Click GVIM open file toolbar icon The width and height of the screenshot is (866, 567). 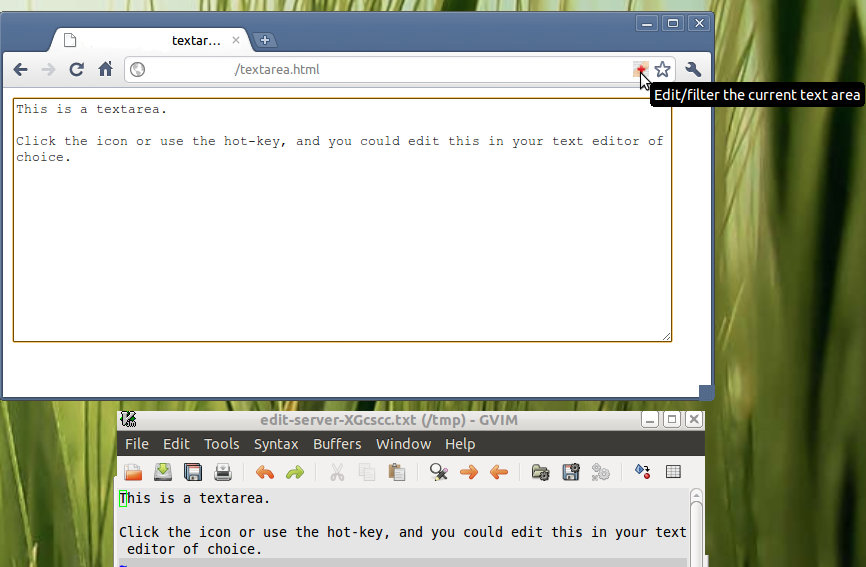point(133,472)
